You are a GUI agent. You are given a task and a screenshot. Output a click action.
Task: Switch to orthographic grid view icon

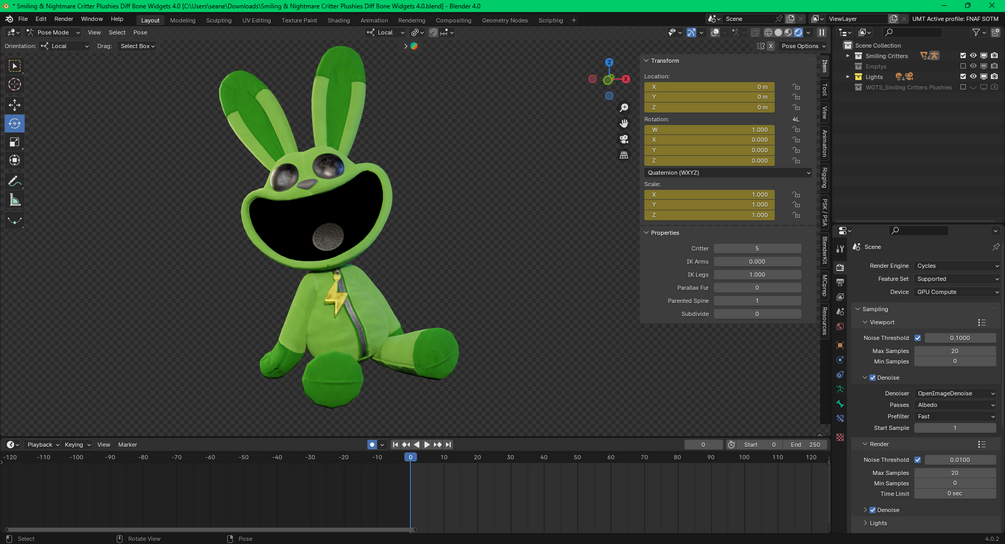[x=624, y=155]
